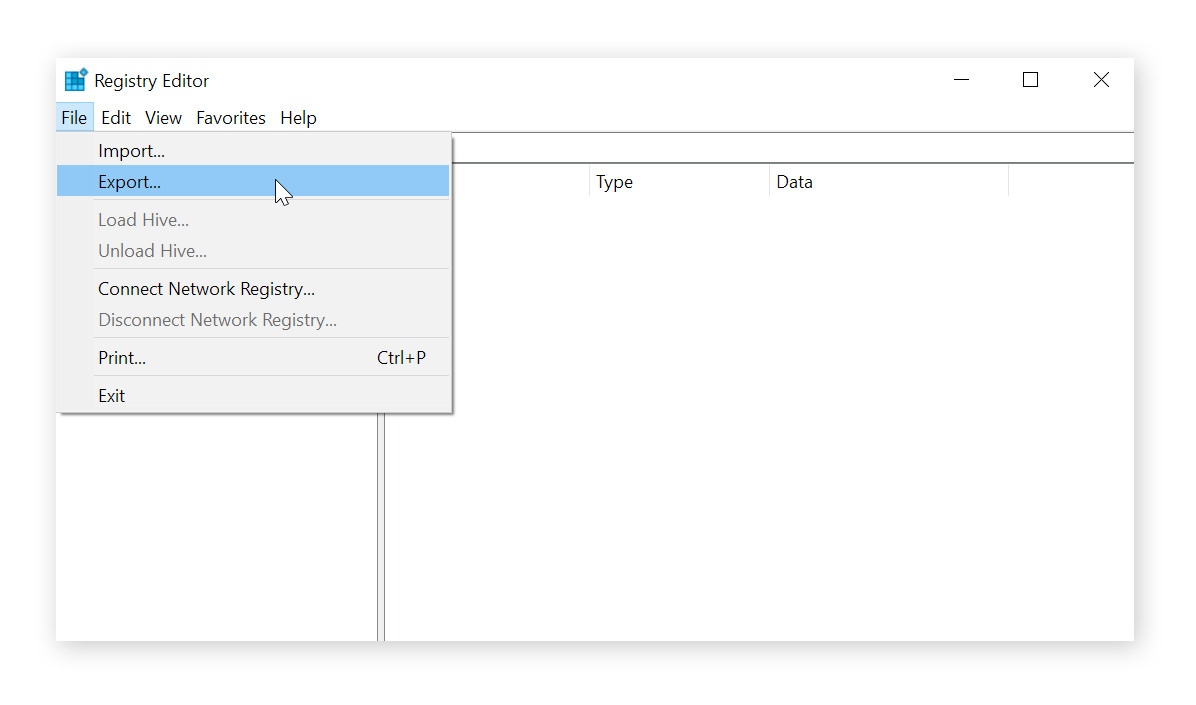Sort values by the Data column

[794, 181]
